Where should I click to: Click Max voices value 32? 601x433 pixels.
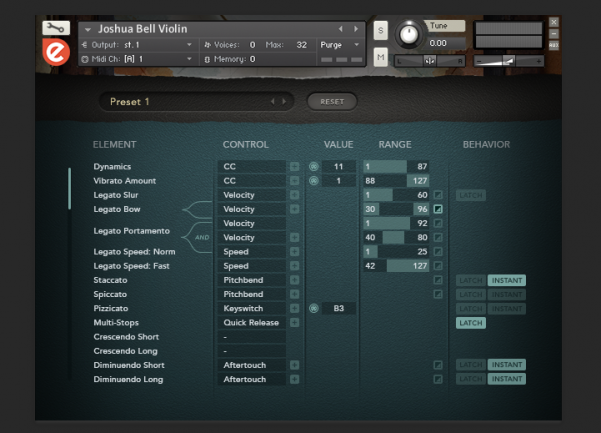[302, 45]
